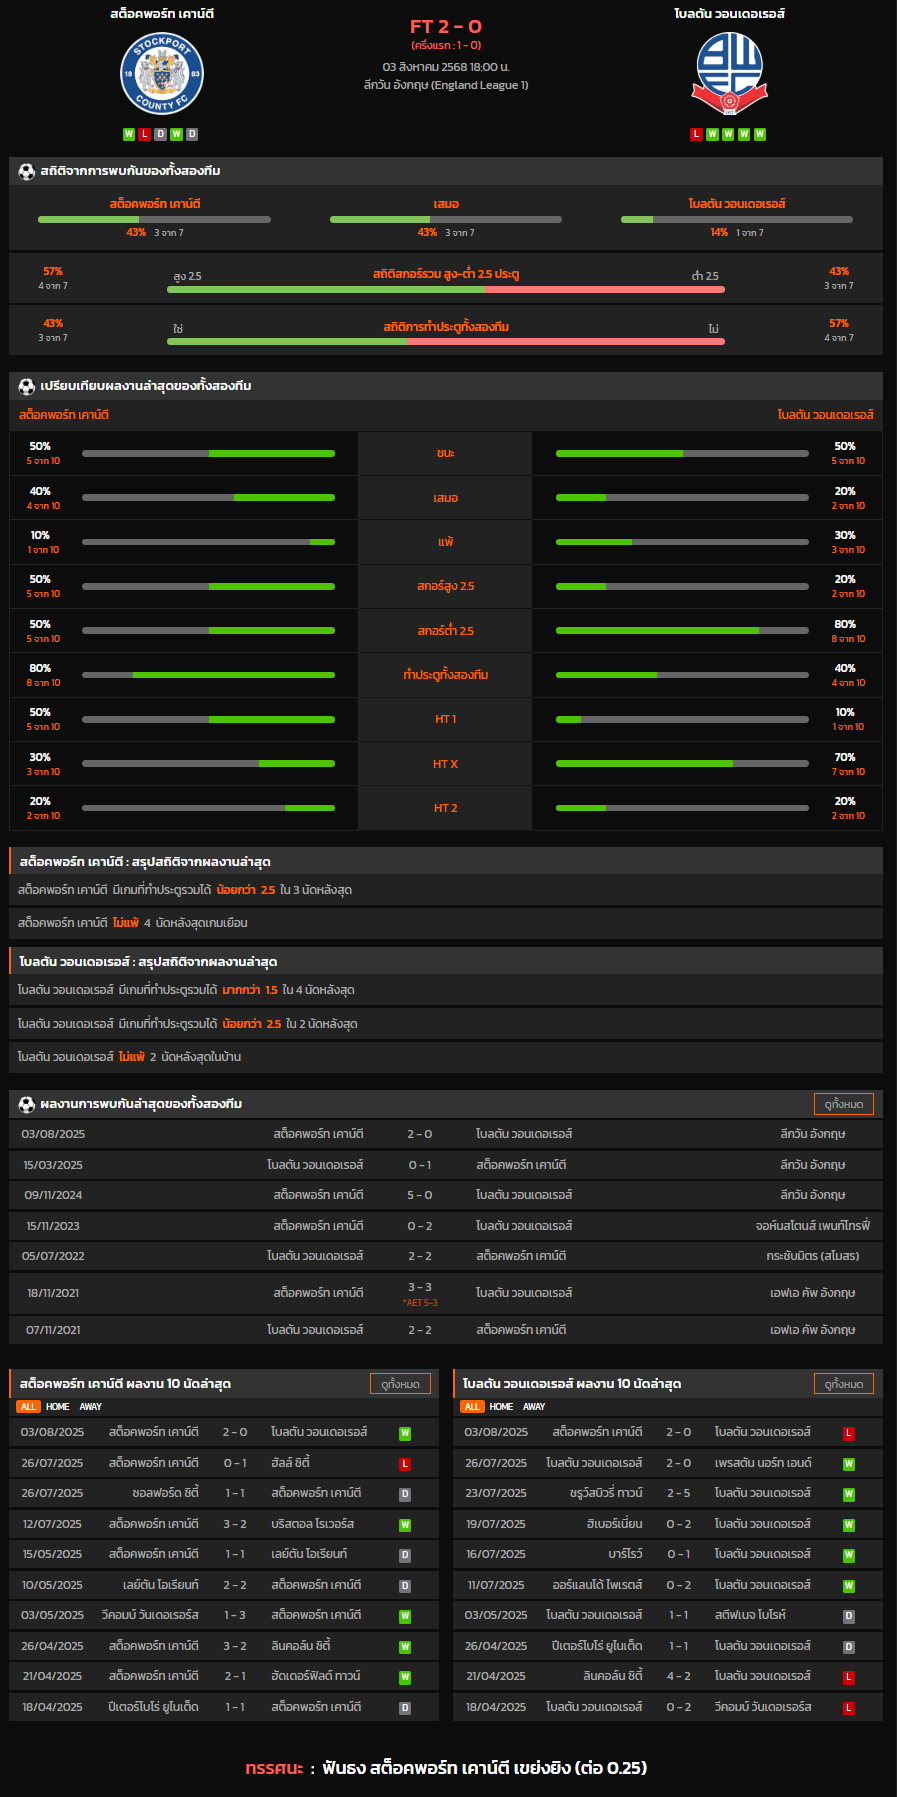
Task: Click W badge on บาร์โรว์ row
Action: pos(849,1555)
